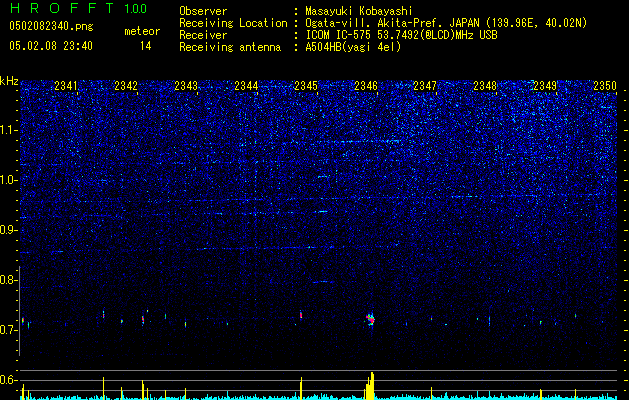Click the 2349 time marker
The width and height of the screenshot is (629, 400).
pos(545,85)
